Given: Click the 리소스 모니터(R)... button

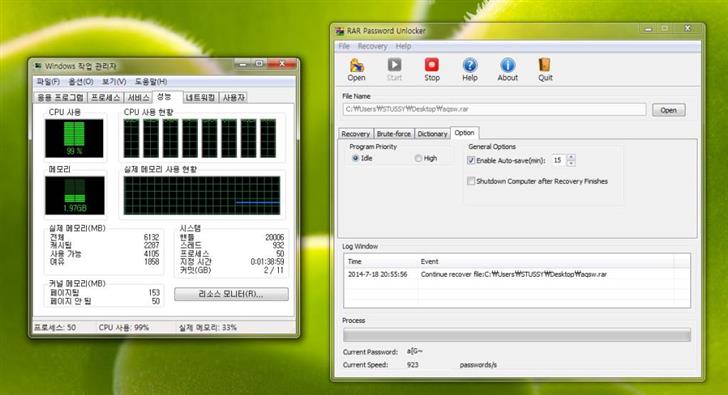Looking at the screenshot, I should click(x=231, y=294).
